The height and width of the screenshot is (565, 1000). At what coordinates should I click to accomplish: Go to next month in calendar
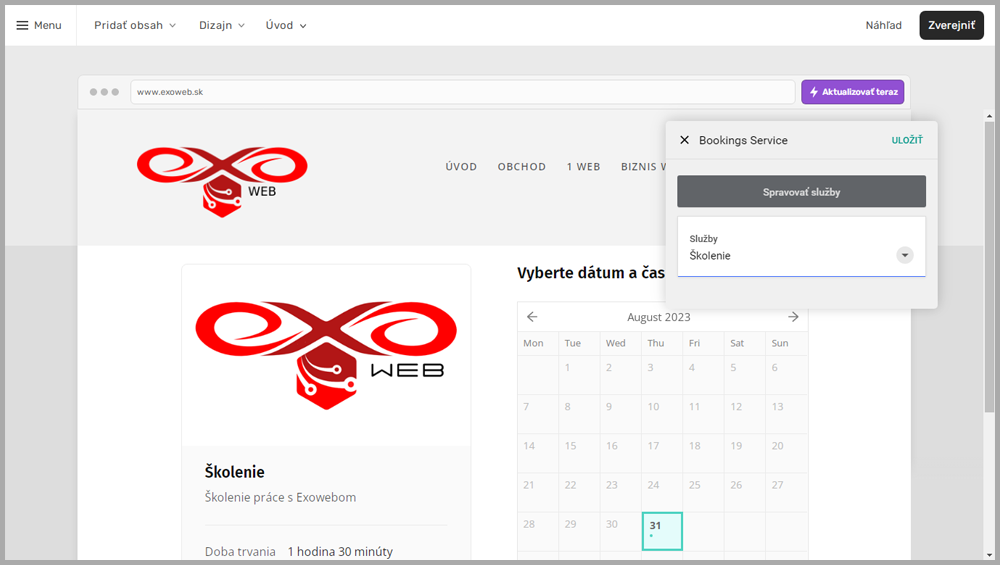pyautogui.click(x=793, y=317)
